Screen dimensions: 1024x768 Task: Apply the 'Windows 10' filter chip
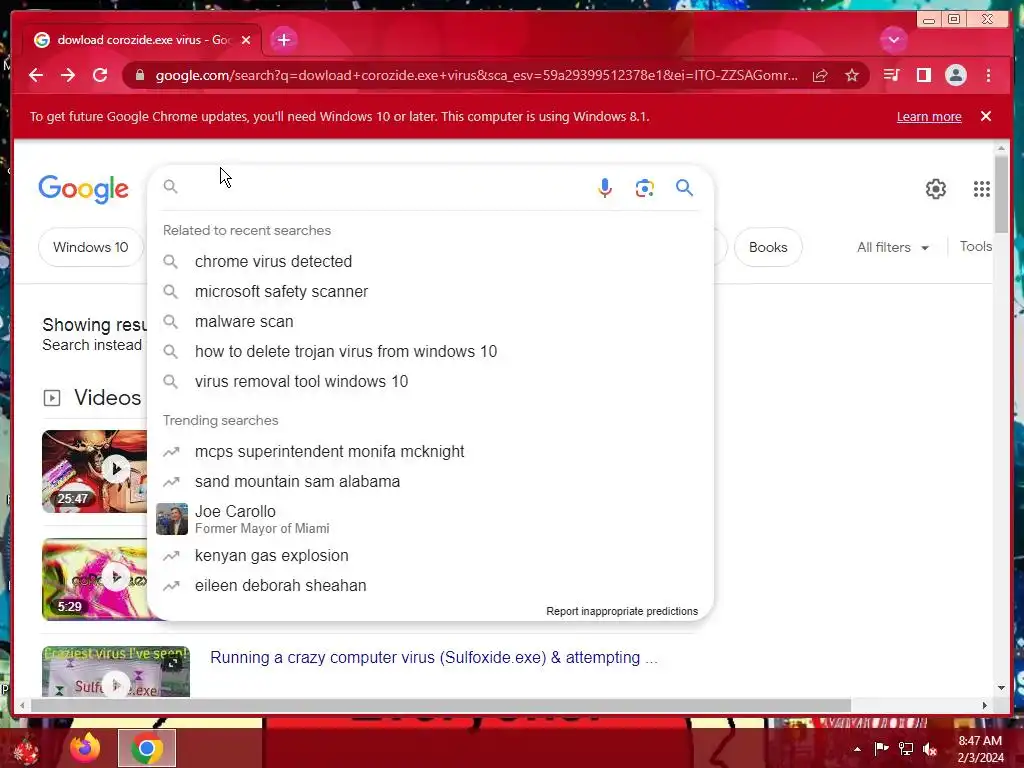91,248
